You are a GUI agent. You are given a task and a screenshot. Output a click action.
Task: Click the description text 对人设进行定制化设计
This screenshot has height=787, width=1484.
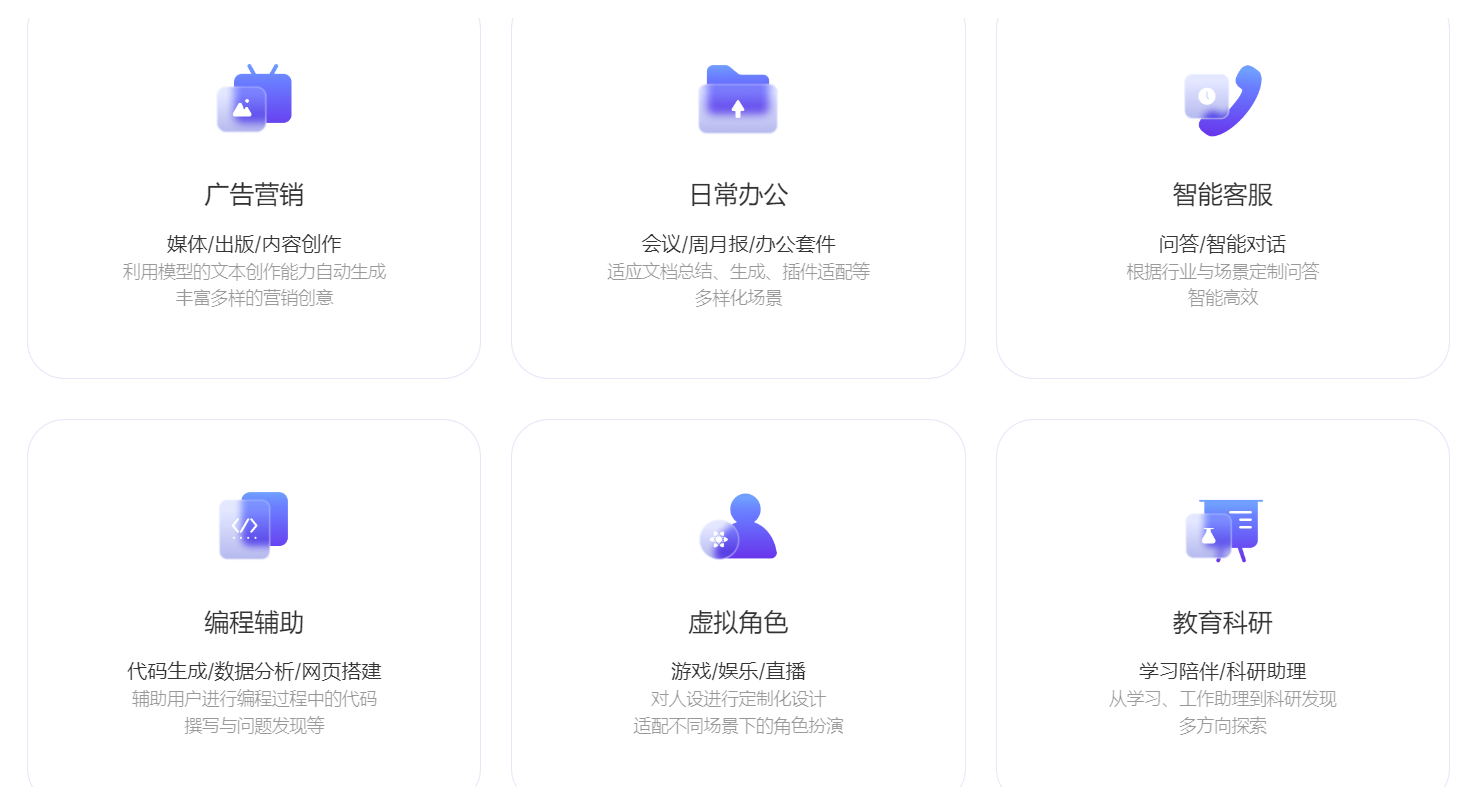click(738, 699)
